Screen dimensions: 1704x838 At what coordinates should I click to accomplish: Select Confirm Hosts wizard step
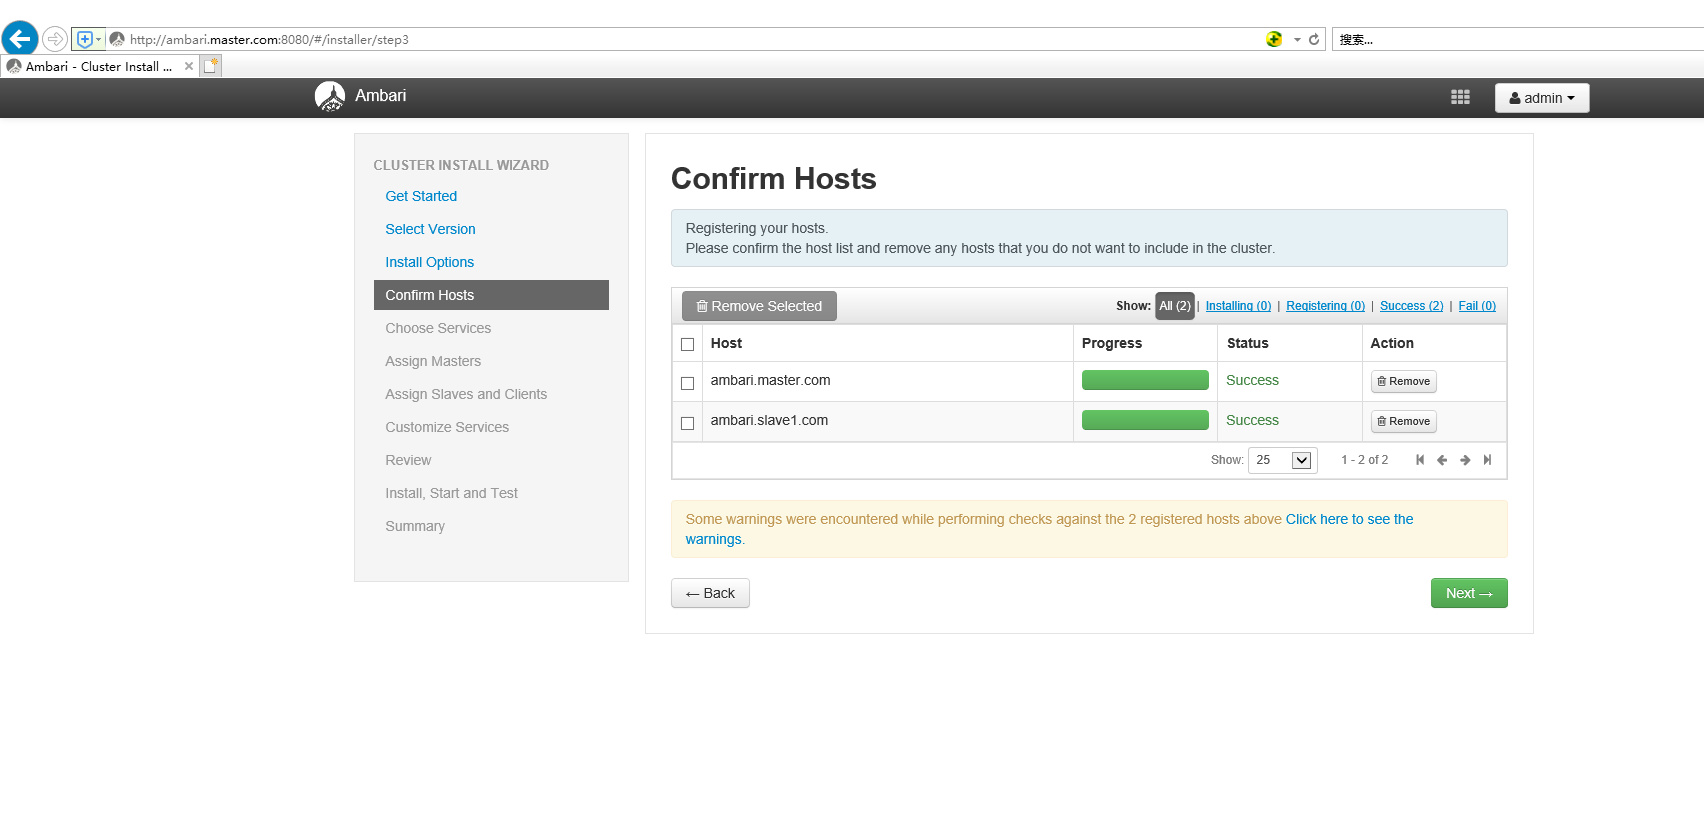[491, 295]
